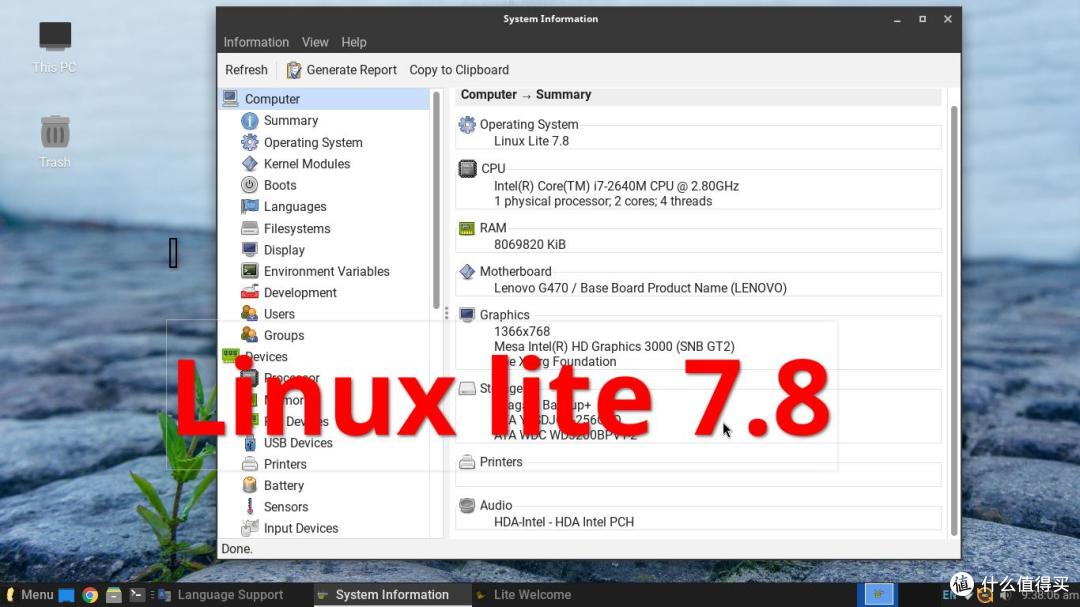The width and height of the screenshot is (1080, 607).
Task: Click Linux Lite 7.8 operating system value
Action: click(x=532, y=141)
